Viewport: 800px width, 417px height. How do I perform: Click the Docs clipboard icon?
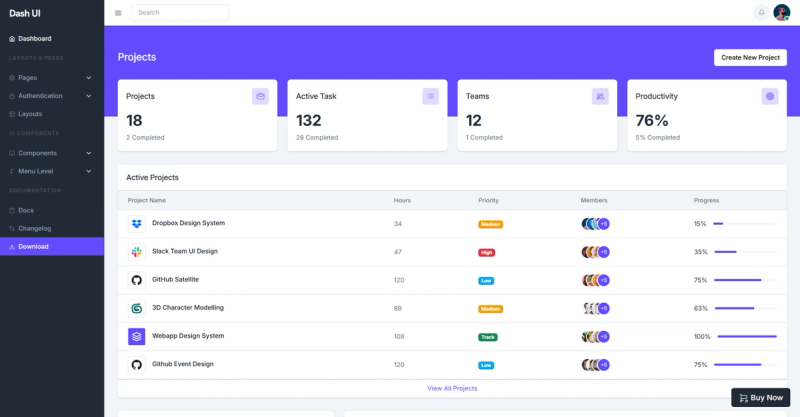12,210
